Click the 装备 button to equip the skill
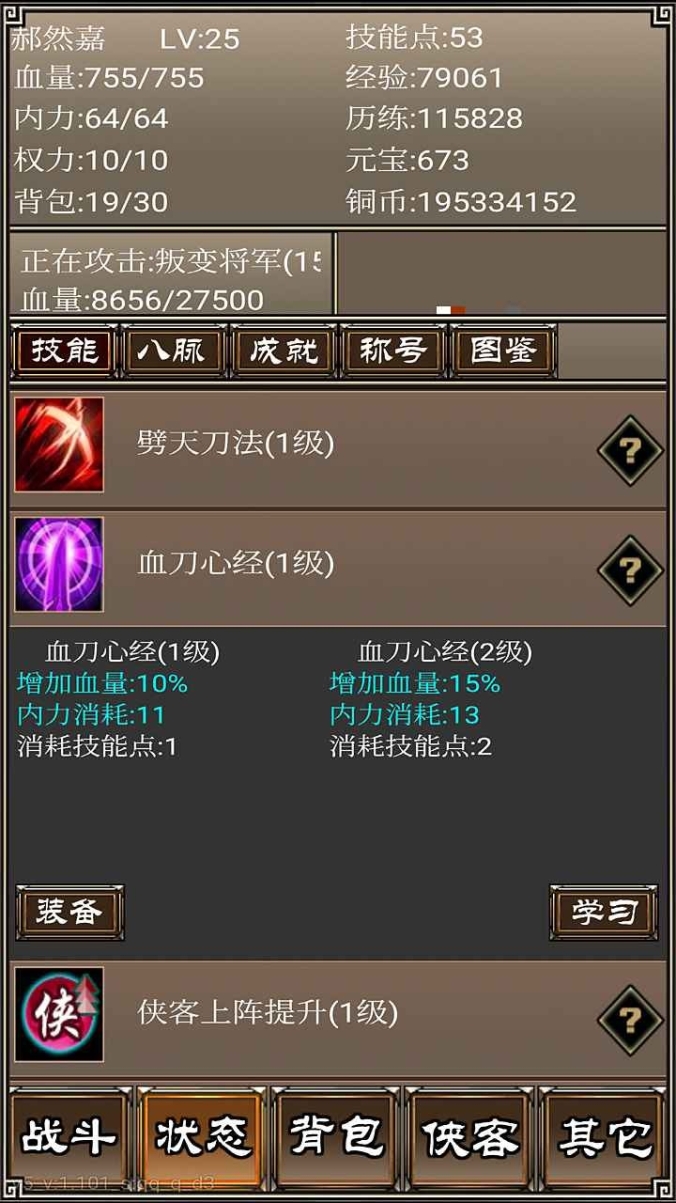 point(70,912)
